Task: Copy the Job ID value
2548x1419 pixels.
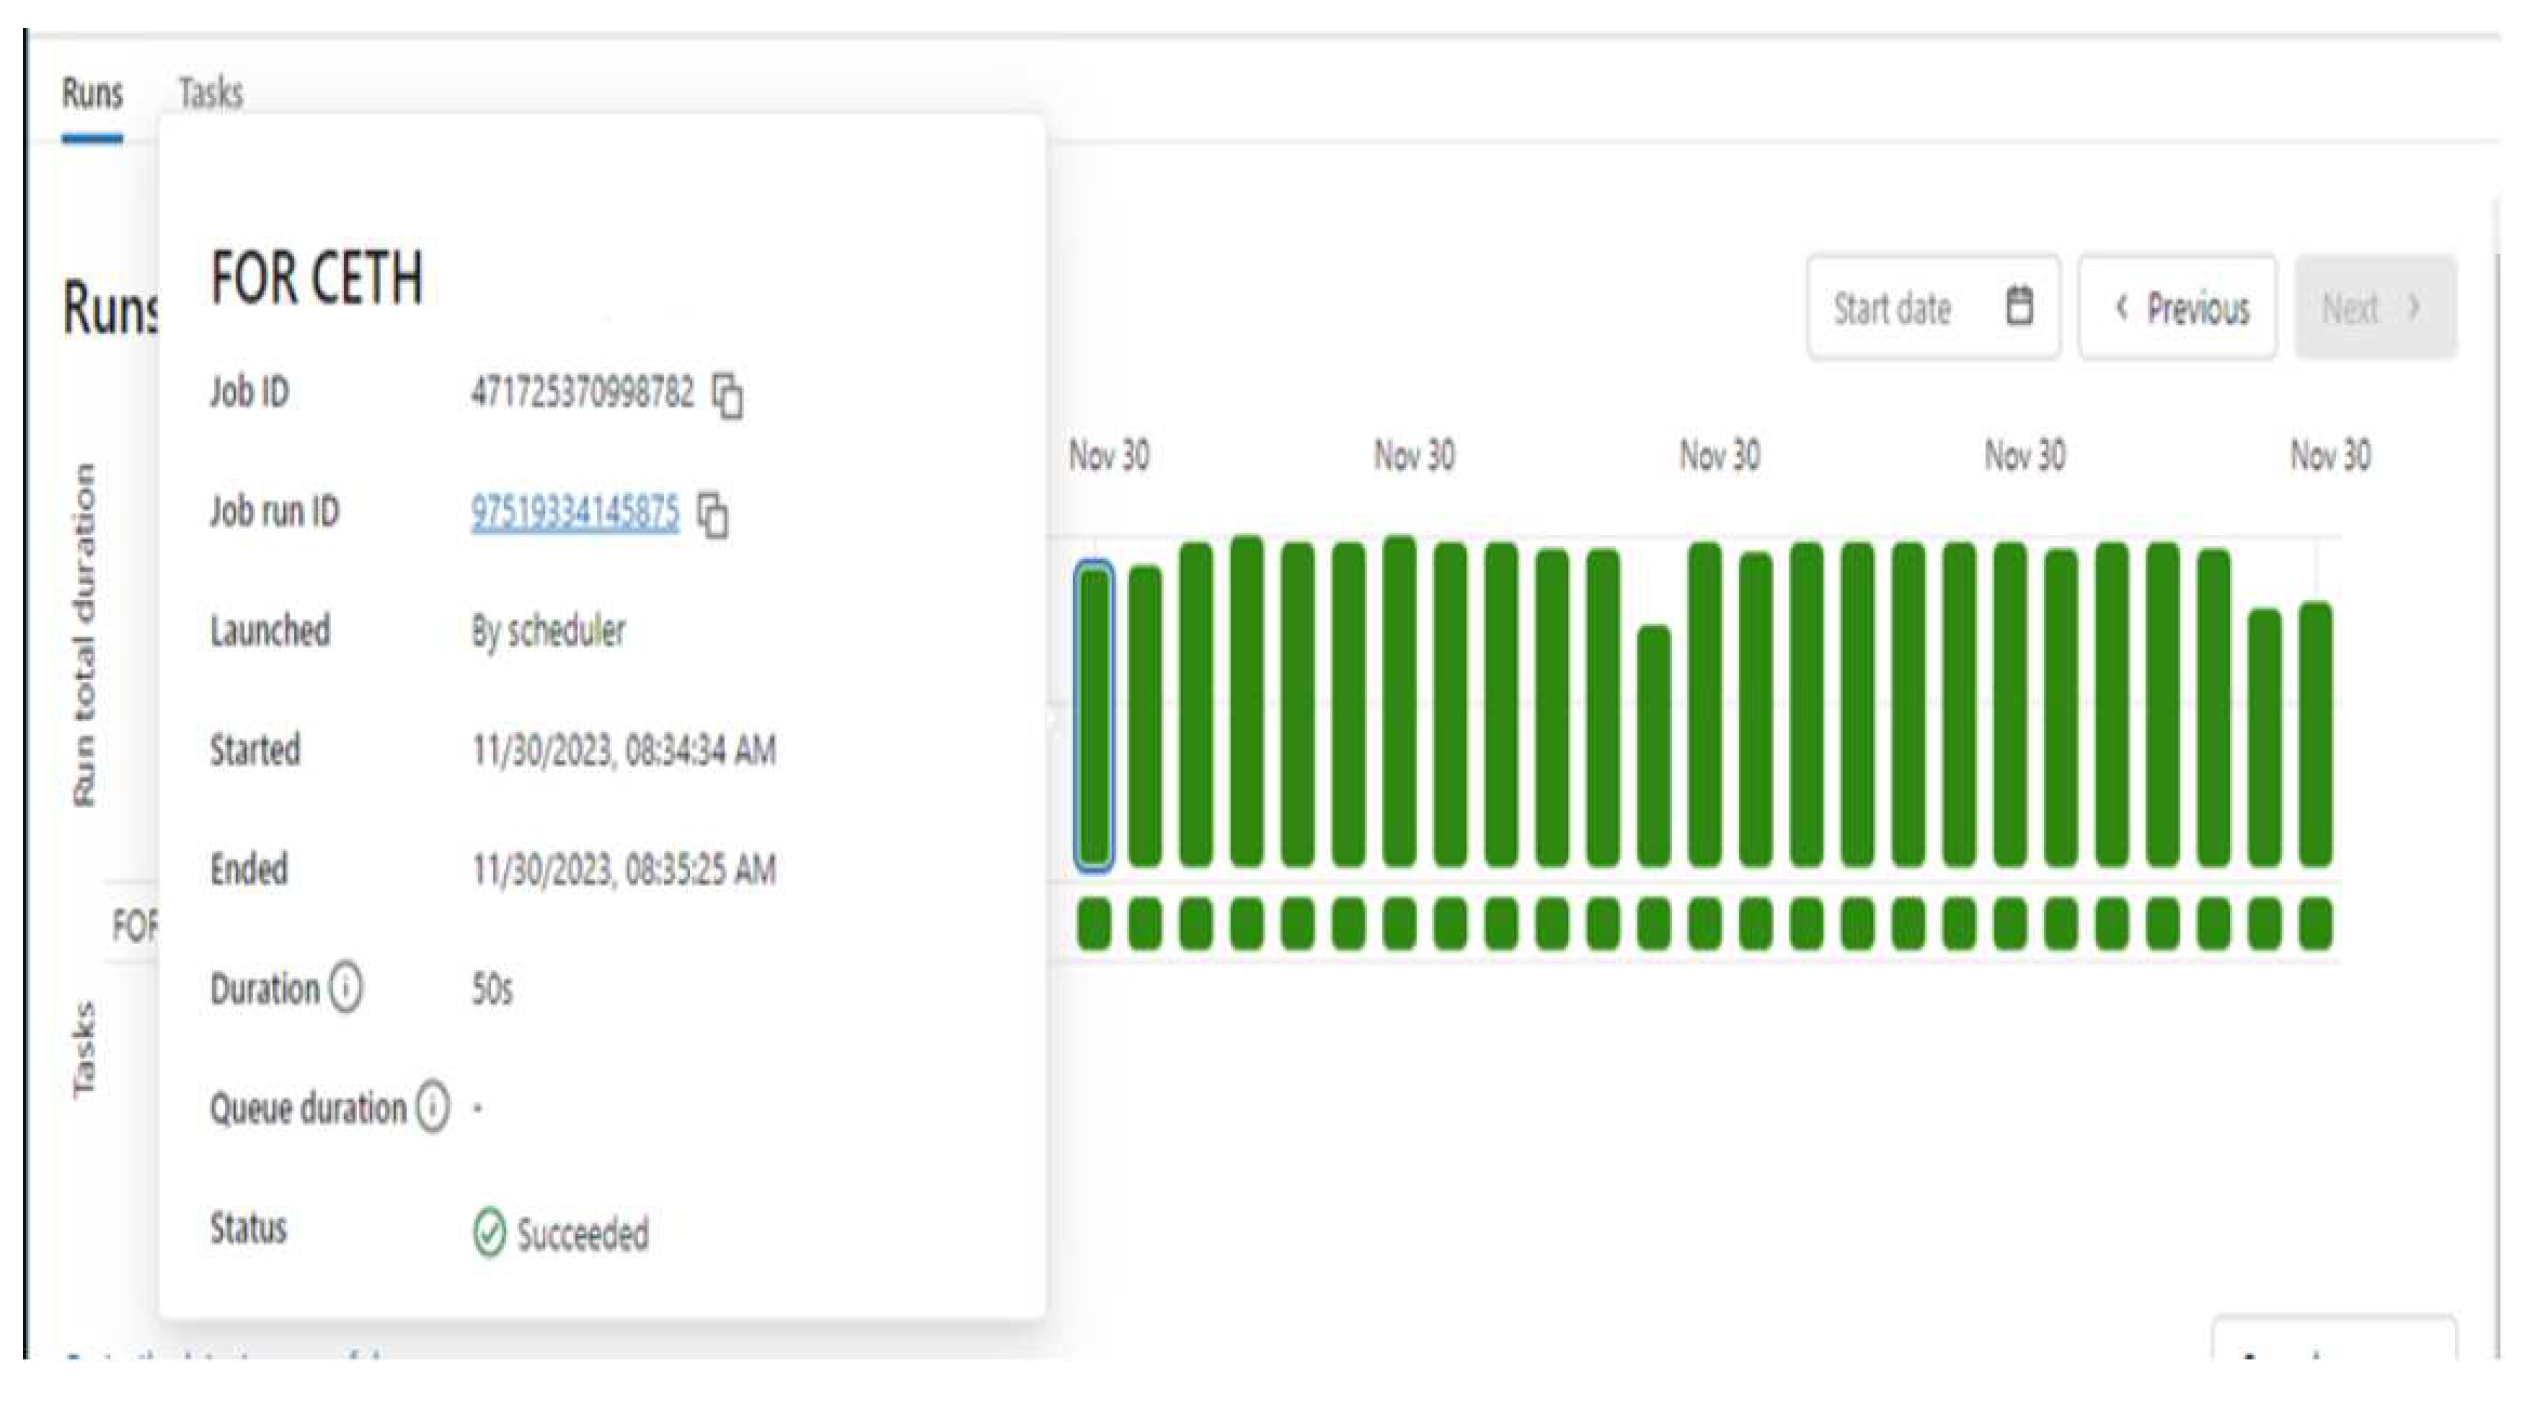Action: pos(727,394)
